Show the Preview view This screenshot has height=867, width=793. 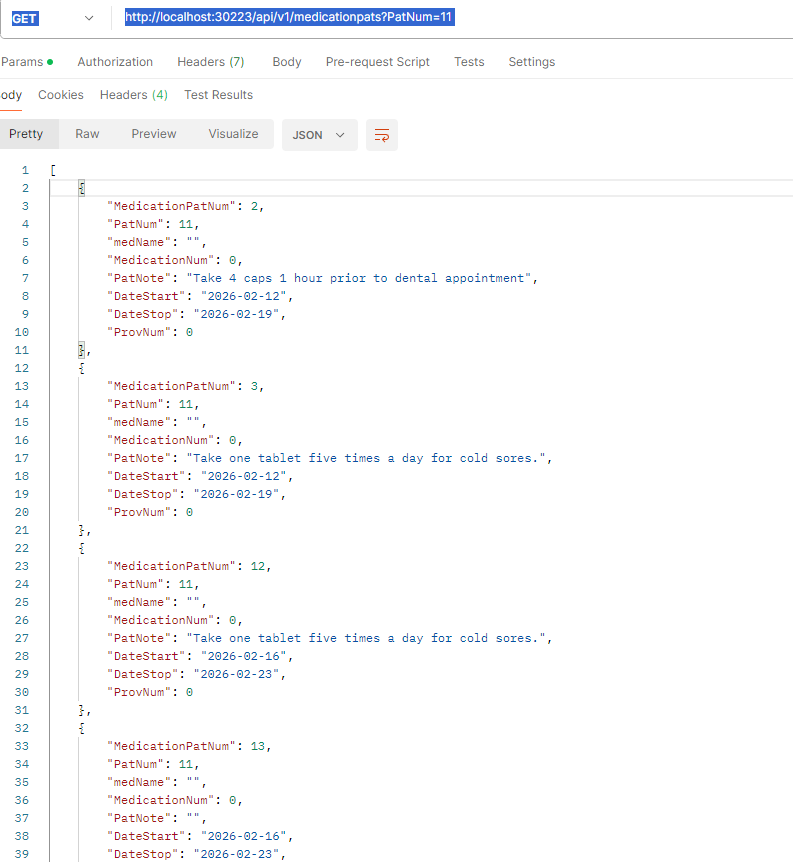(x=153, y=134)
